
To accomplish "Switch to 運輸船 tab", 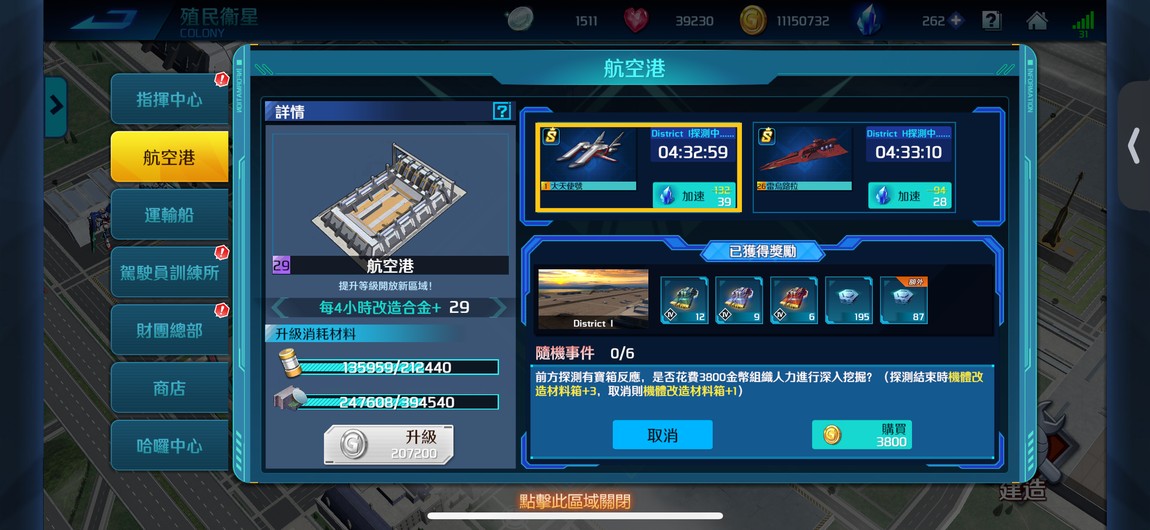I will point(169,215).
